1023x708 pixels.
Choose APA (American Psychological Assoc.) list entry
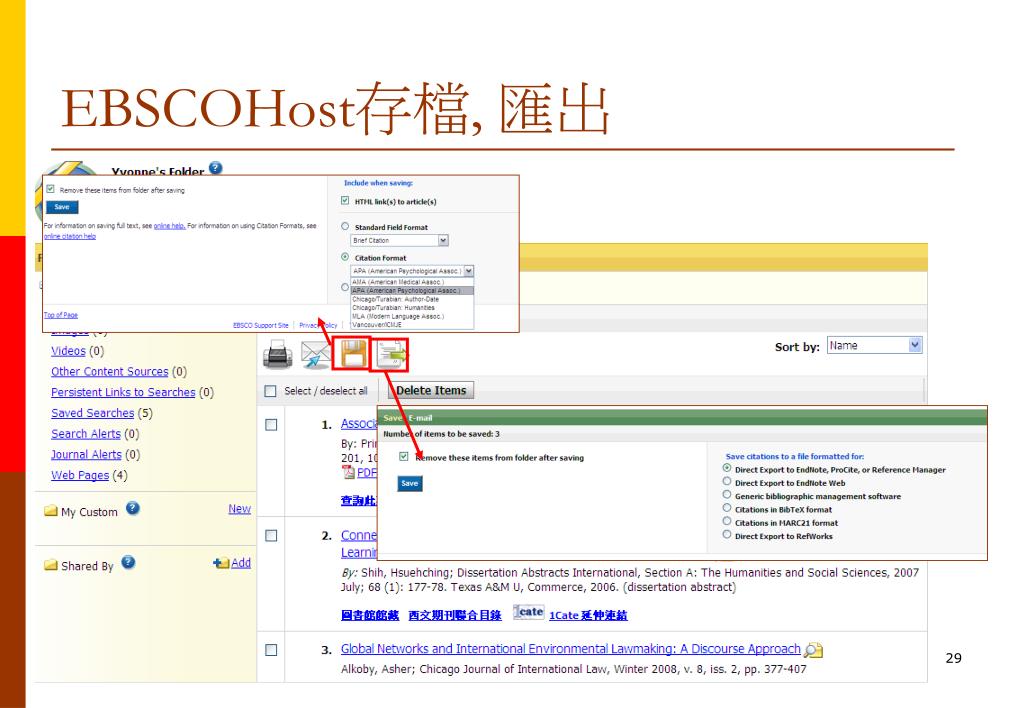point(412,290)
